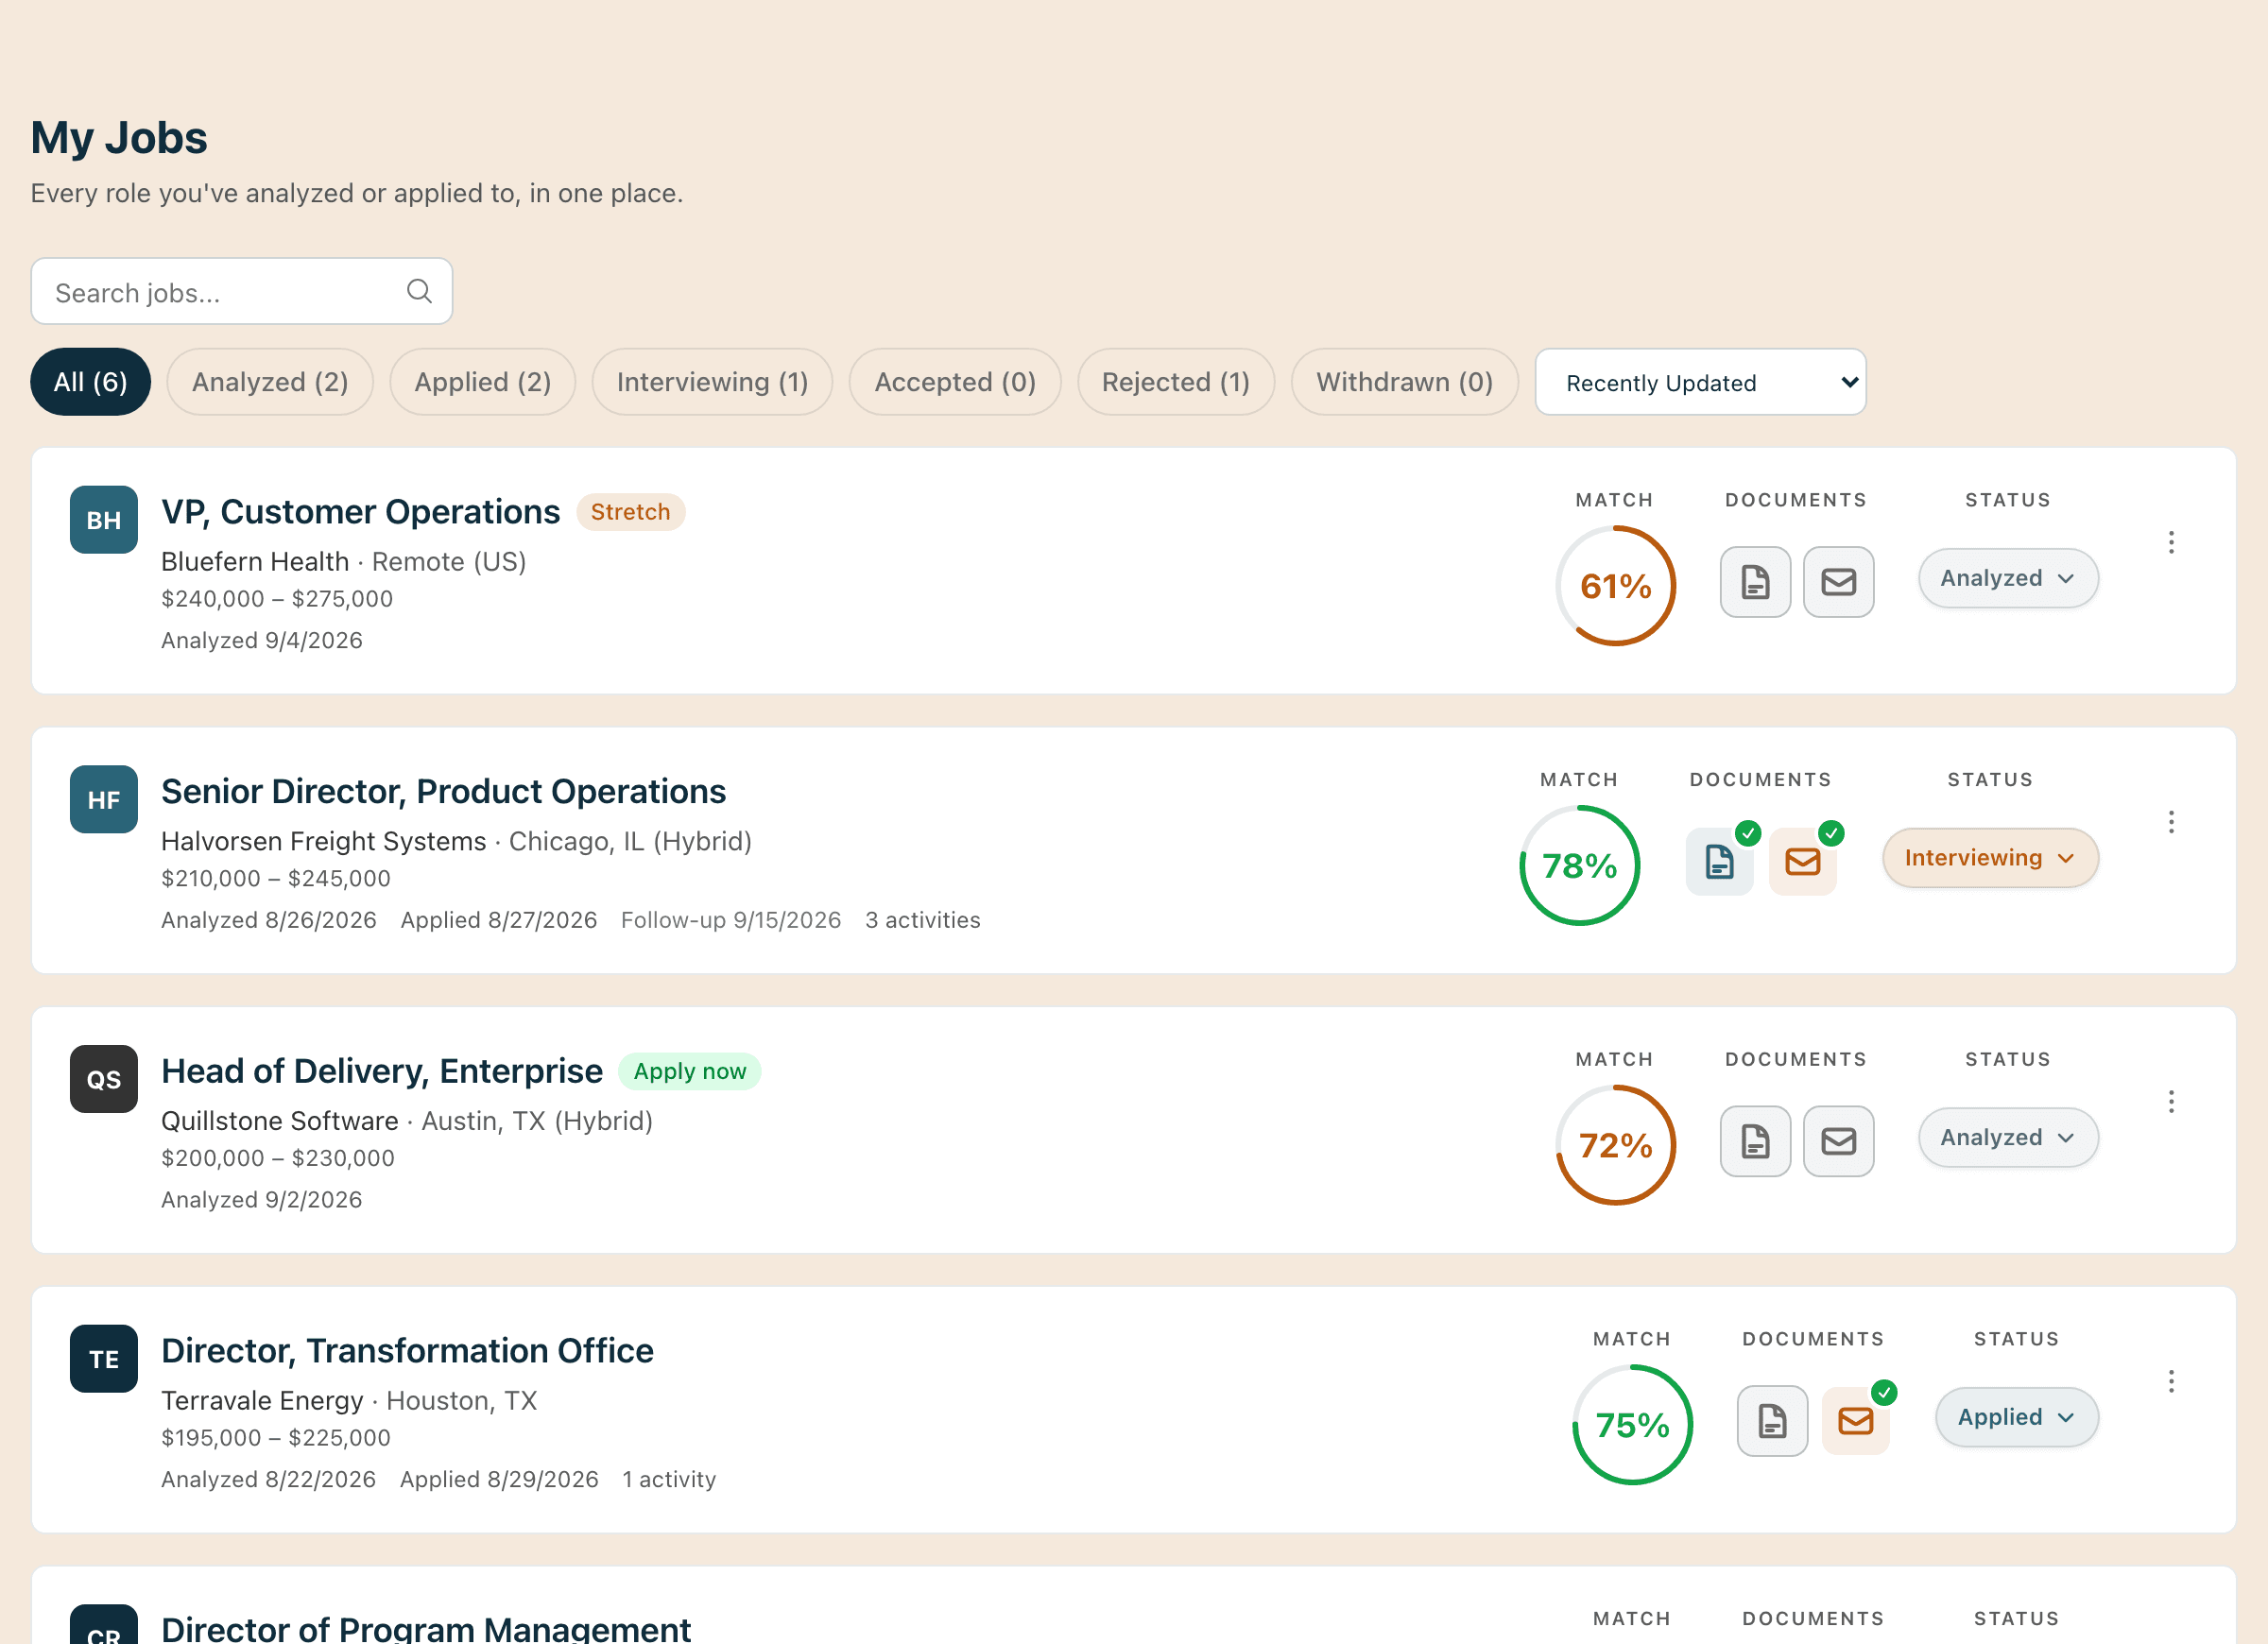2268x1644 pixels.
Task: Change status dropdown for Head of Delivery, Enterprise
Action: [2007, 1138]
